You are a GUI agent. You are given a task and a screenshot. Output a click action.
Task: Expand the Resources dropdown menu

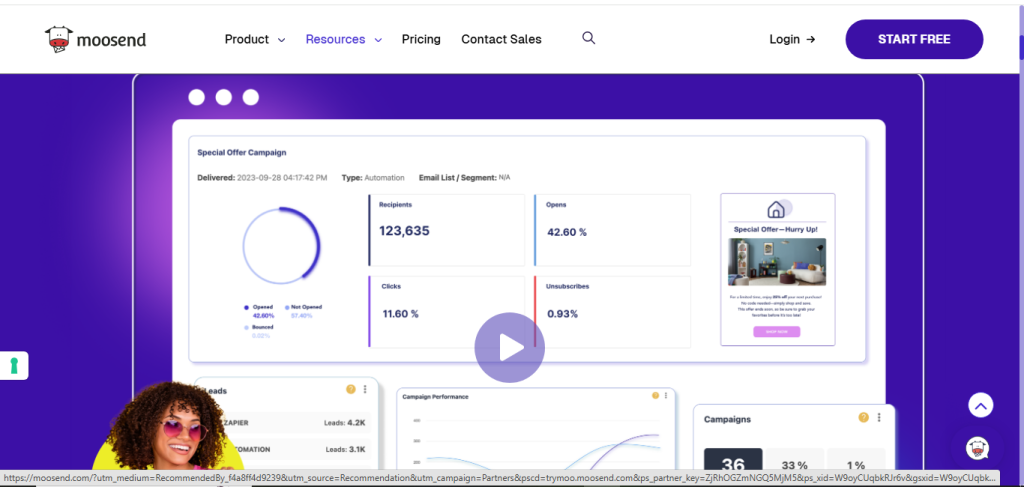(x=343, y=39)
